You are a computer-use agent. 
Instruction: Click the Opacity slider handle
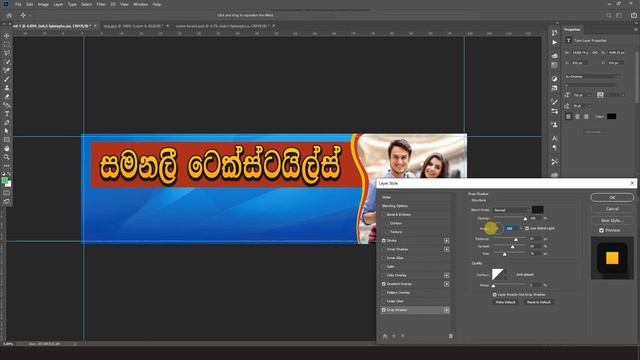525,219
